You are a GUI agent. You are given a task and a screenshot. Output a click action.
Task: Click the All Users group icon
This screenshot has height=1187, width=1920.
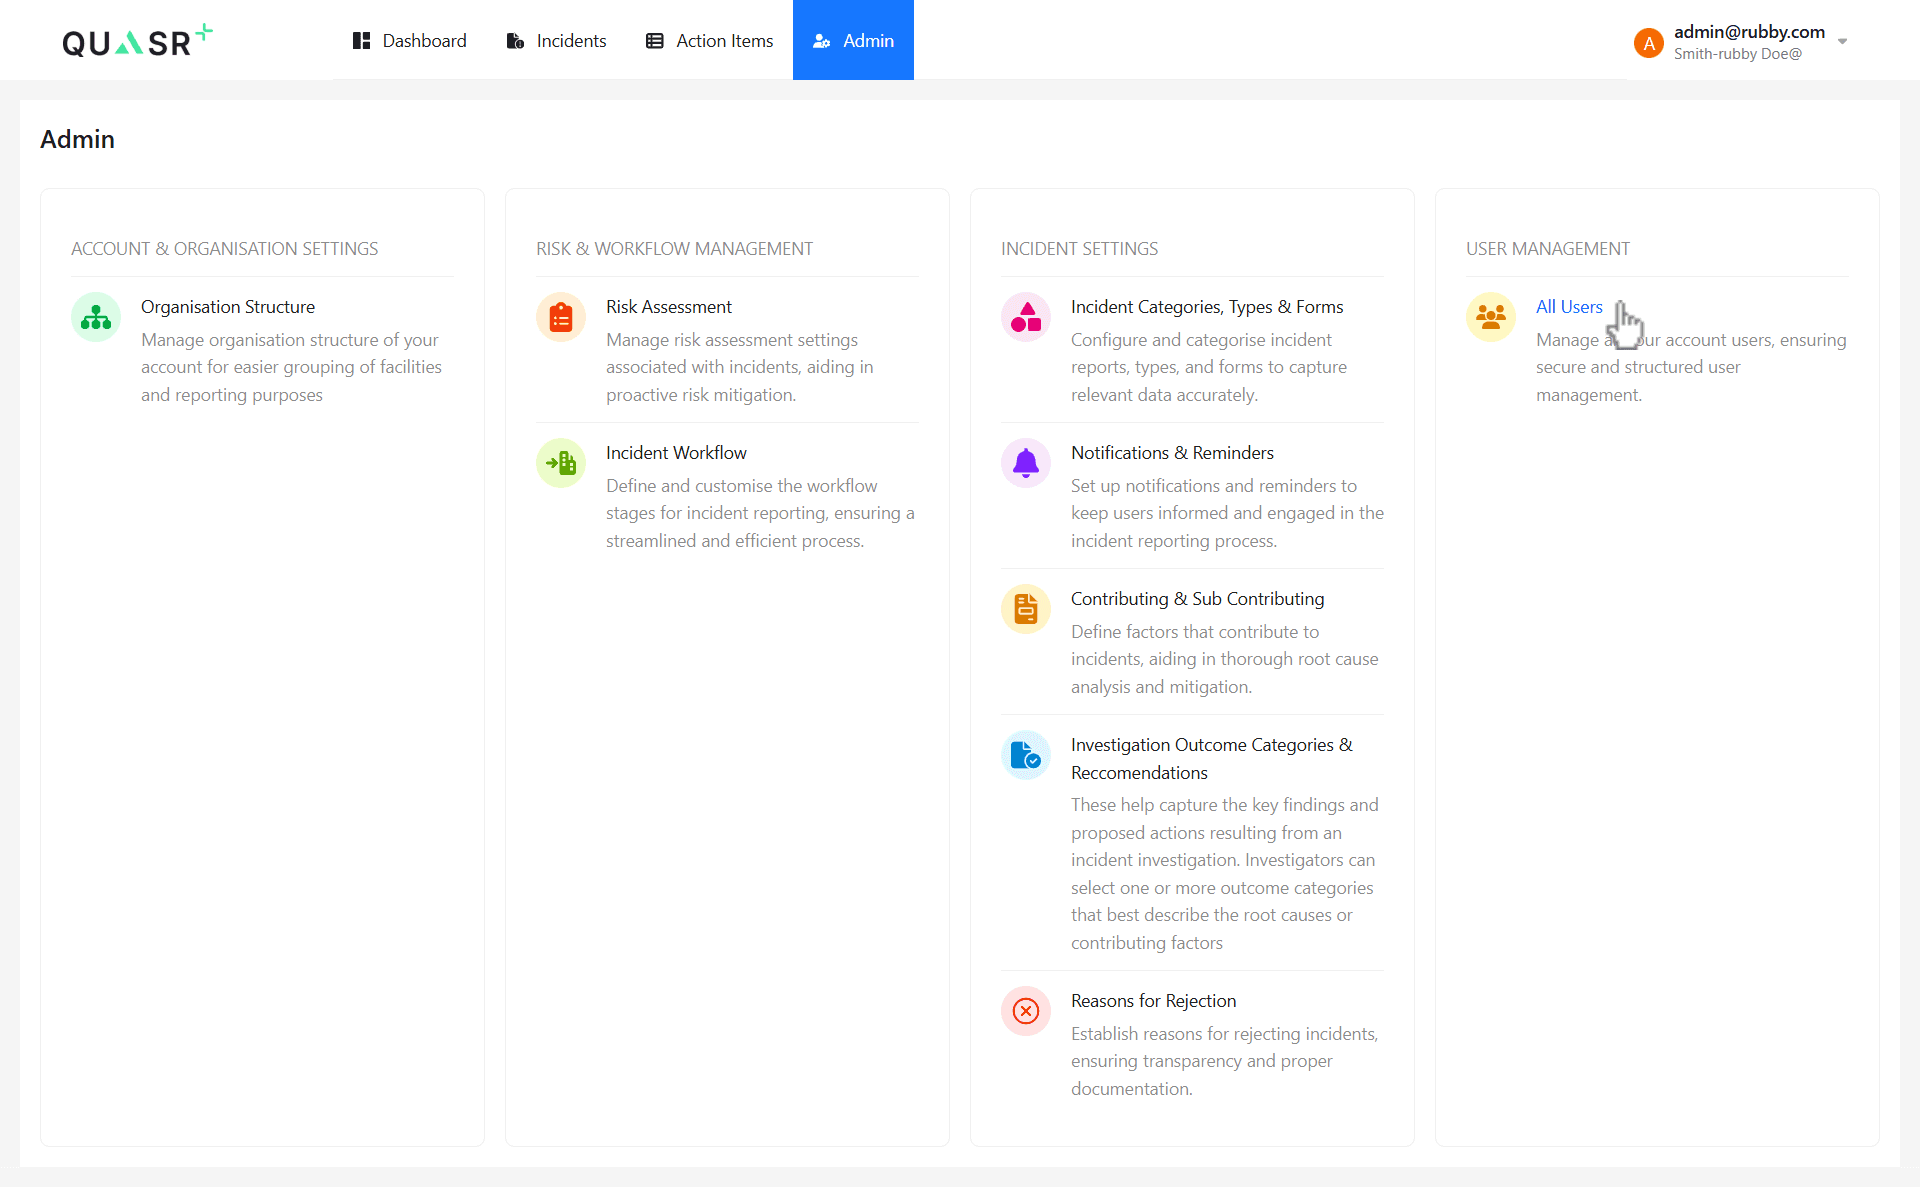pos(1490,317)
